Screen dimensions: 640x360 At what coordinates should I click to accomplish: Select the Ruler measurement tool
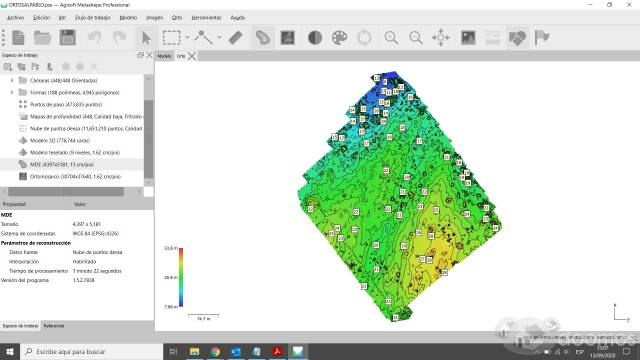coord(236,38)
